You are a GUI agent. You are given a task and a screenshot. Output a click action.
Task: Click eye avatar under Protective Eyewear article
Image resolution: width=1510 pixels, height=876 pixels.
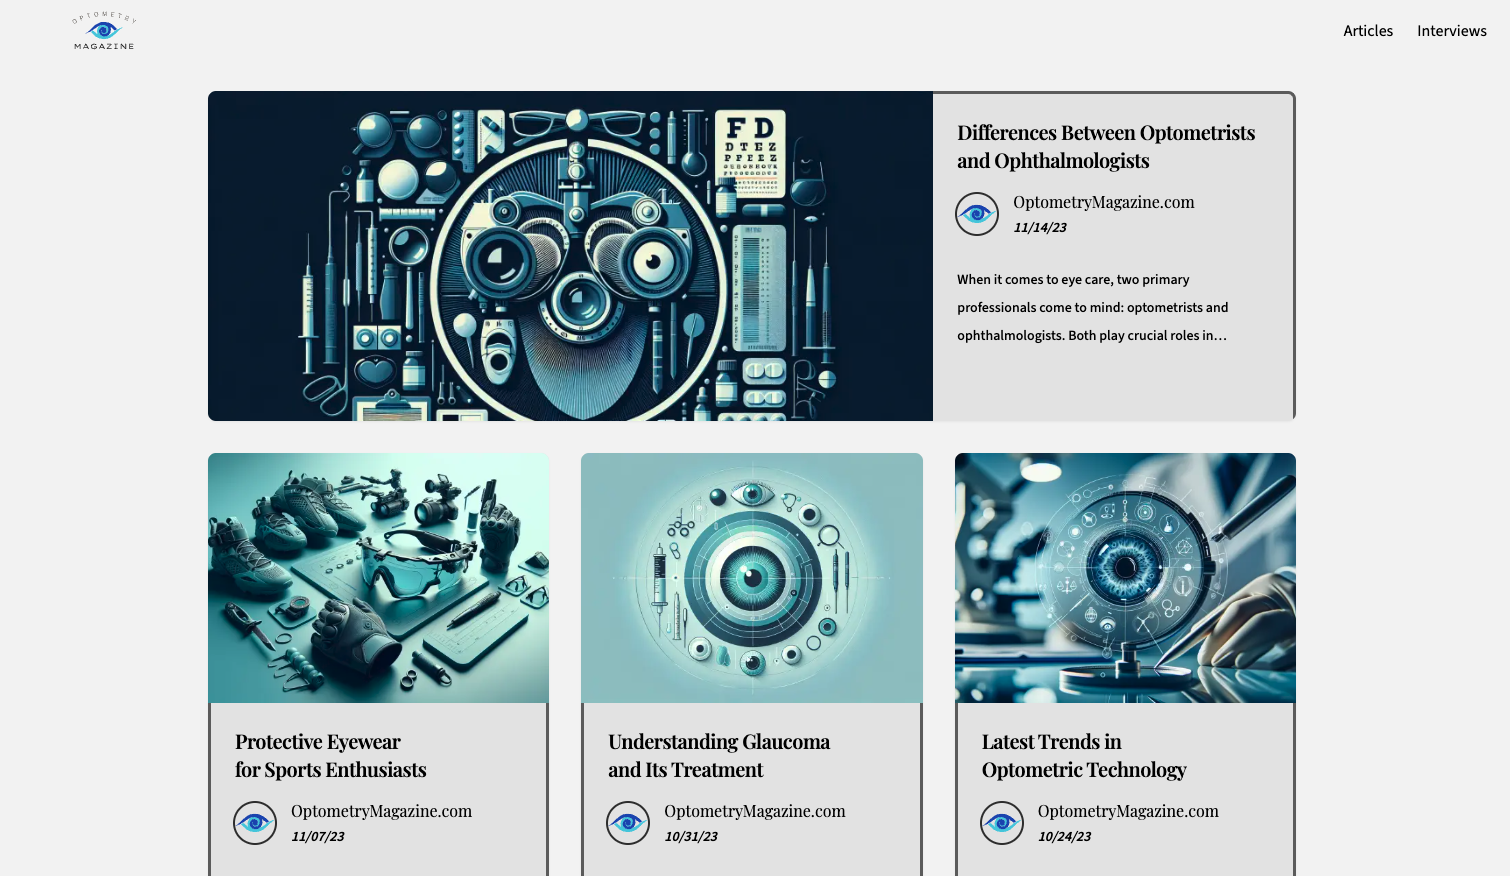point(255,823)
